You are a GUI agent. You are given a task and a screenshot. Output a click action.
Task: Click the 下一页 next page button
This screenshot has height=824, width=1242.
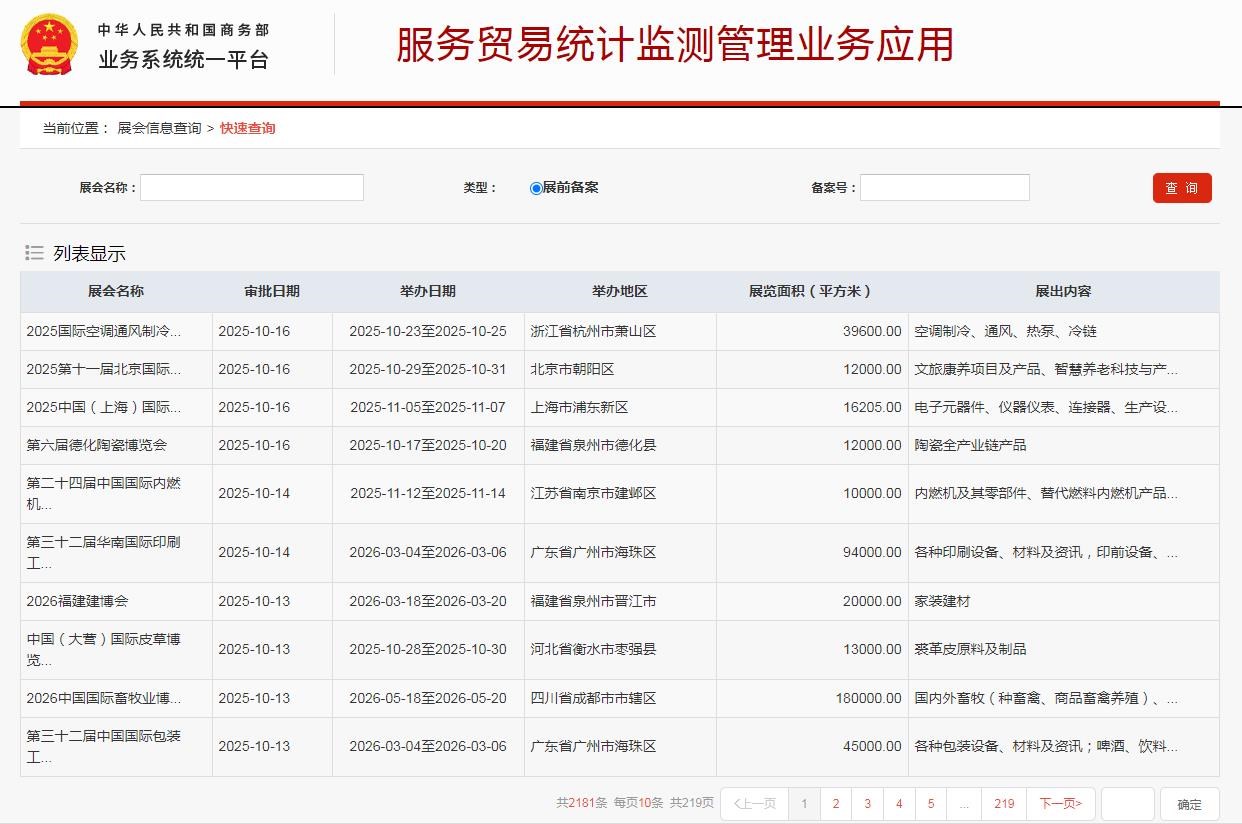[1061, 804]
